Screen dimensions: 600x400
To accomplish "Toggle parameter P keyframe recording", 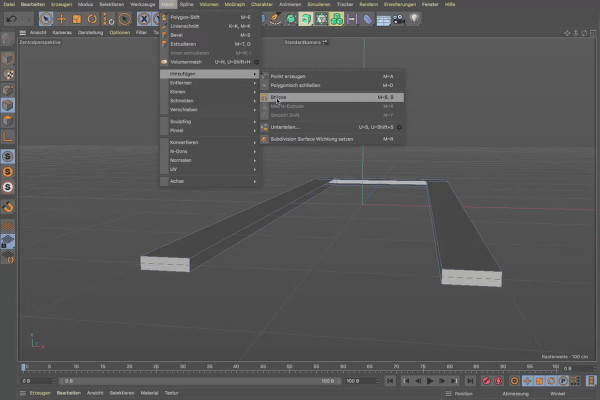I will [x=563, y=381].
